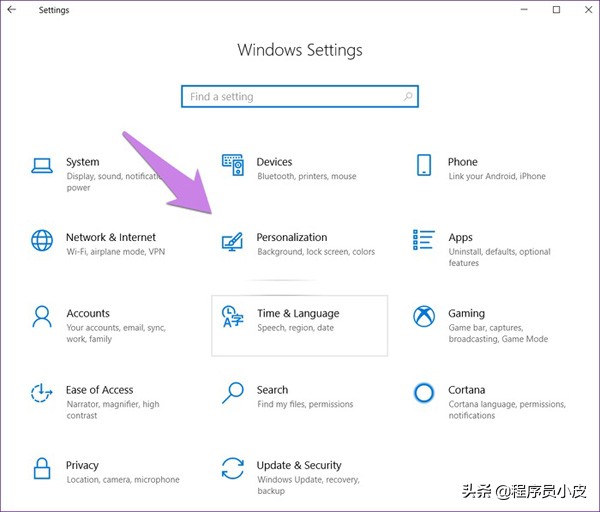Click 'Bluetooth, printers, mouse' description
Screen dimensions: 600x512
(307, 176)
